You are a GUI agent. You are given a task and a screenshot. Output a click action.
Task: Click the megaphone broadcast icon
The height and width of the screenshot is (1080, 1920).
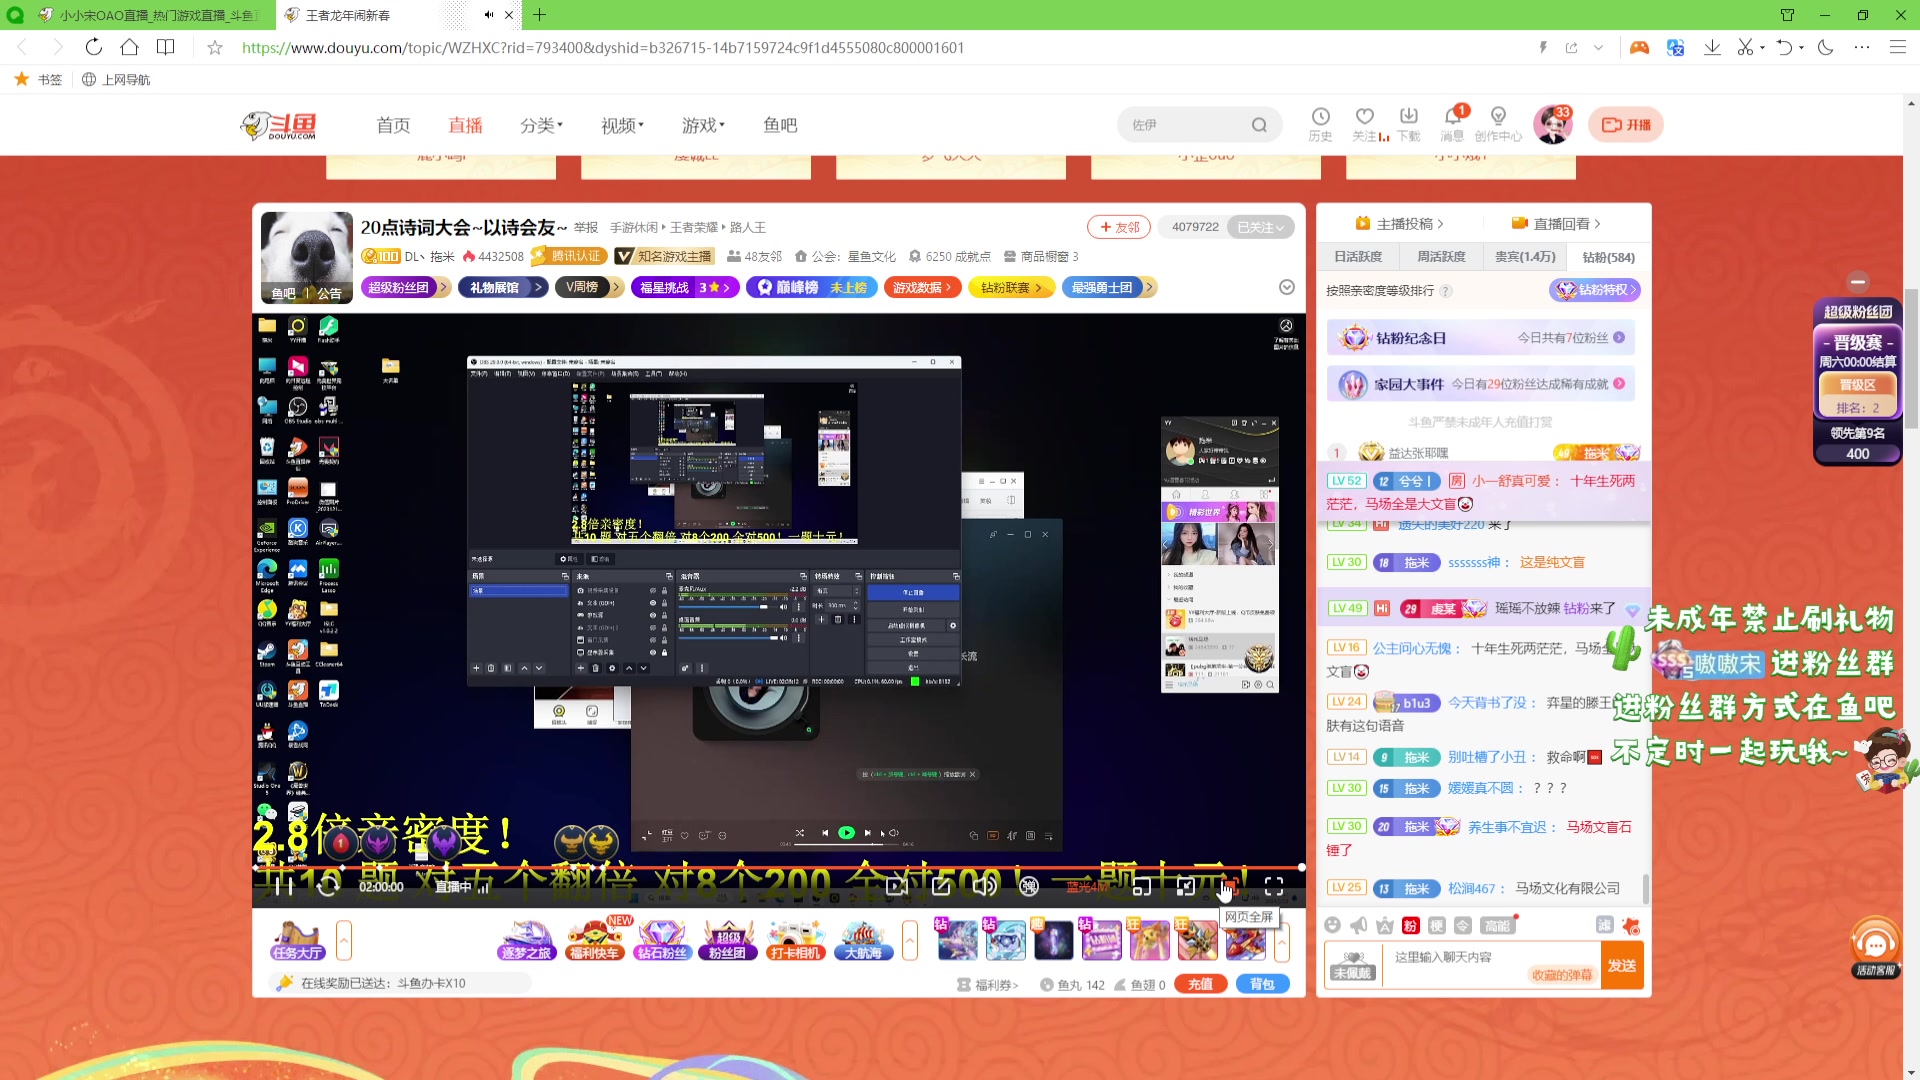click(x=1358, y=925)
